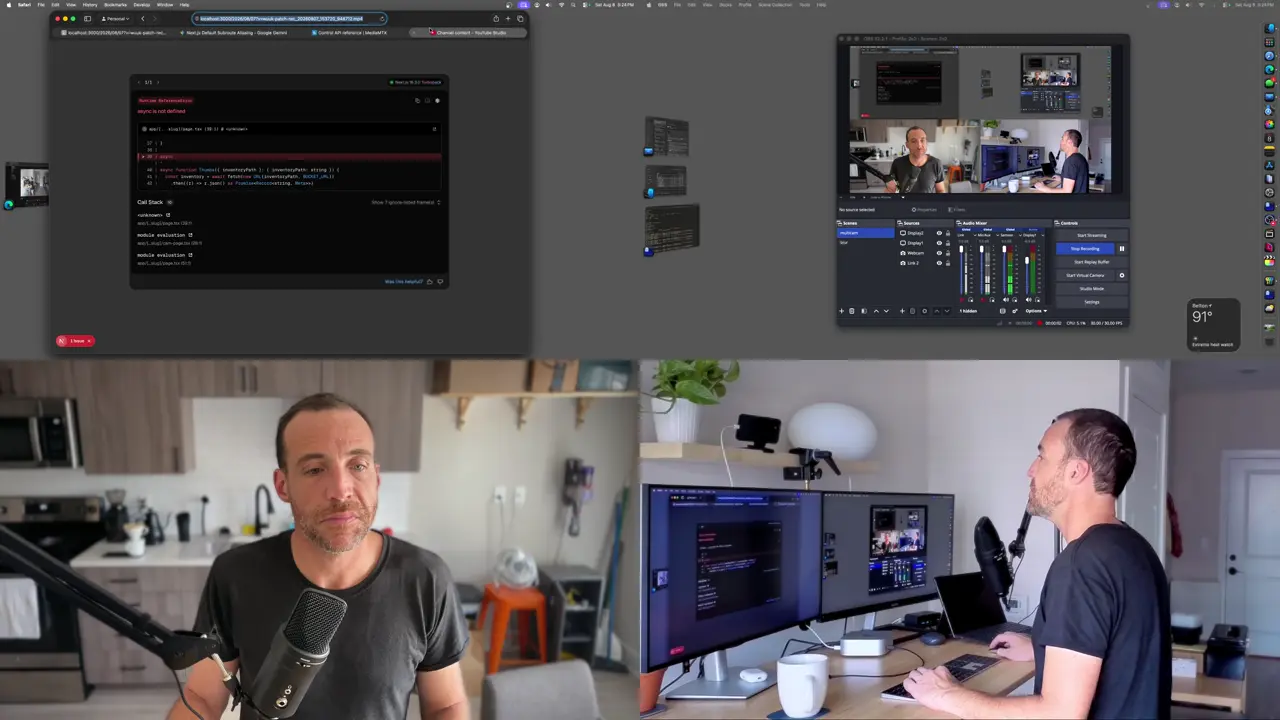The image size is (1280, 720).
Task: Add a new Safari tab with plus icon
Action: (508, 18)
